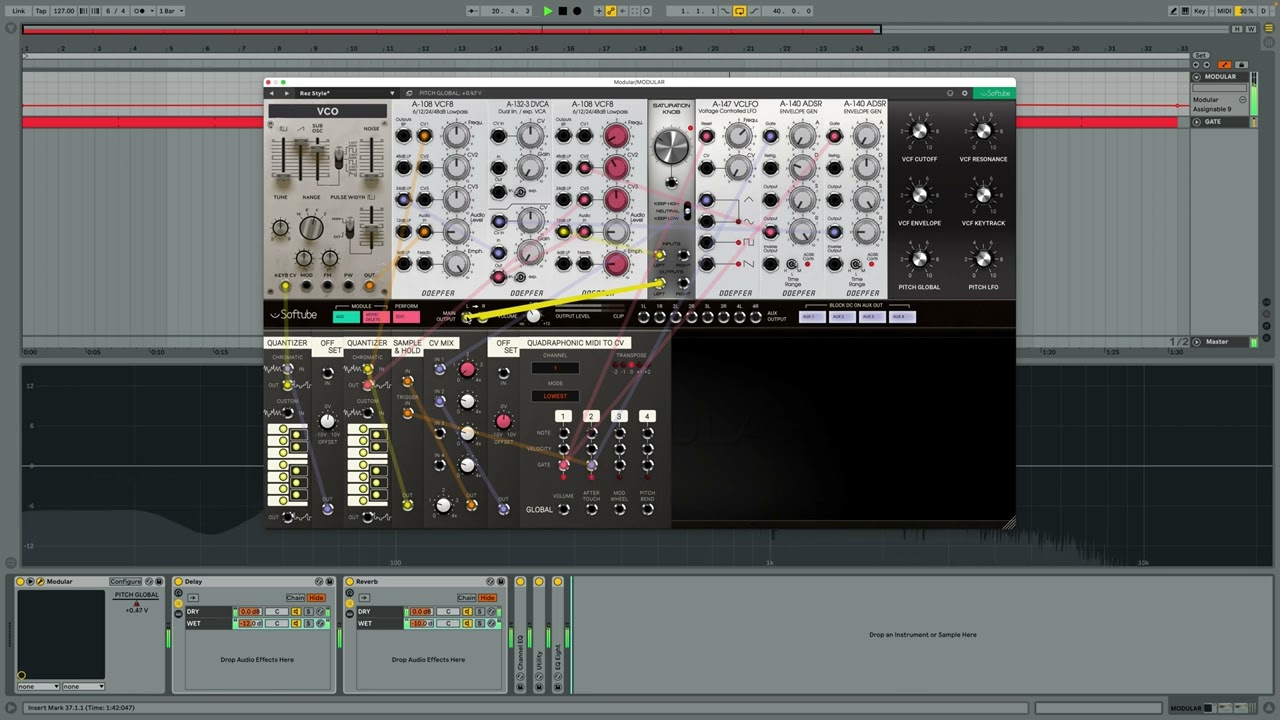1280x720 pixels.
Task: Select the tempo field showing 127.00
Action: click(64, 11)
